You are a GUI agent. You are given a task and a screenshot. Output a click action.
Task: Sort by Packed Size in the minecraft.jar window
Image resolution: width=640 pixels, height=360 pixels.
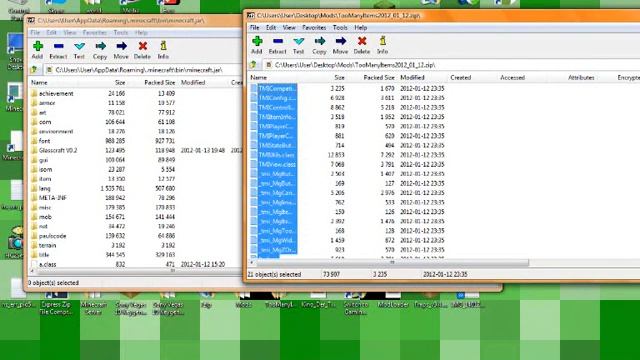pyautogui.click(x=160, y=82)
